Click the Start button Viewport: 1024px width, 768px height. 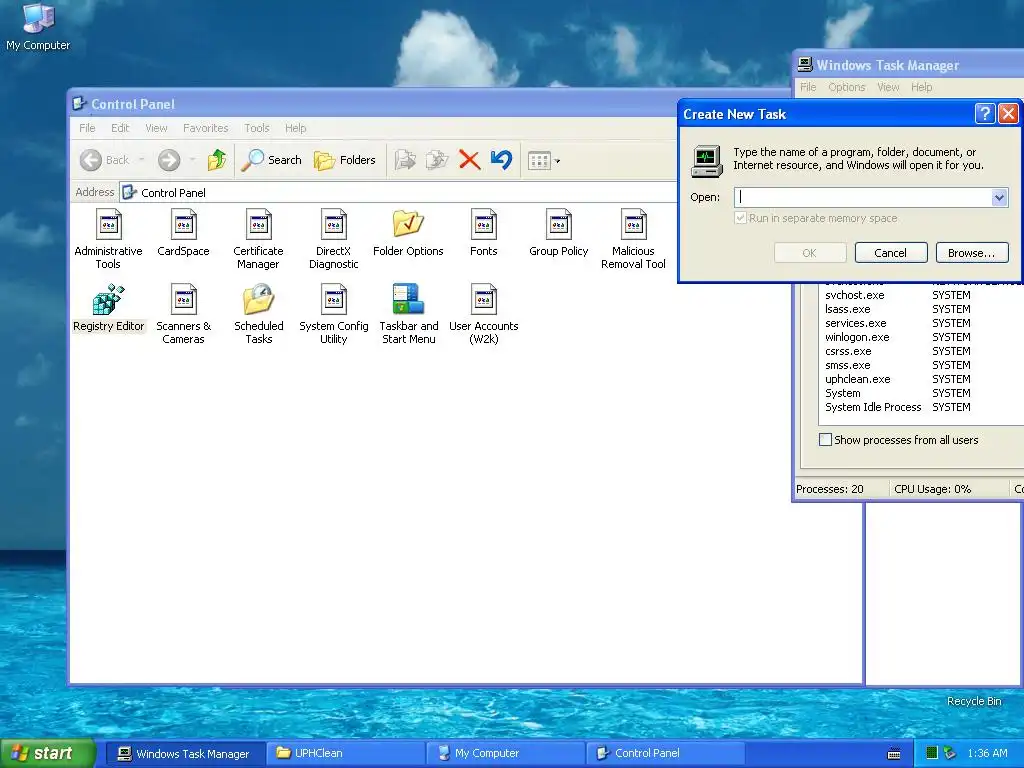(x=48, y=753)
